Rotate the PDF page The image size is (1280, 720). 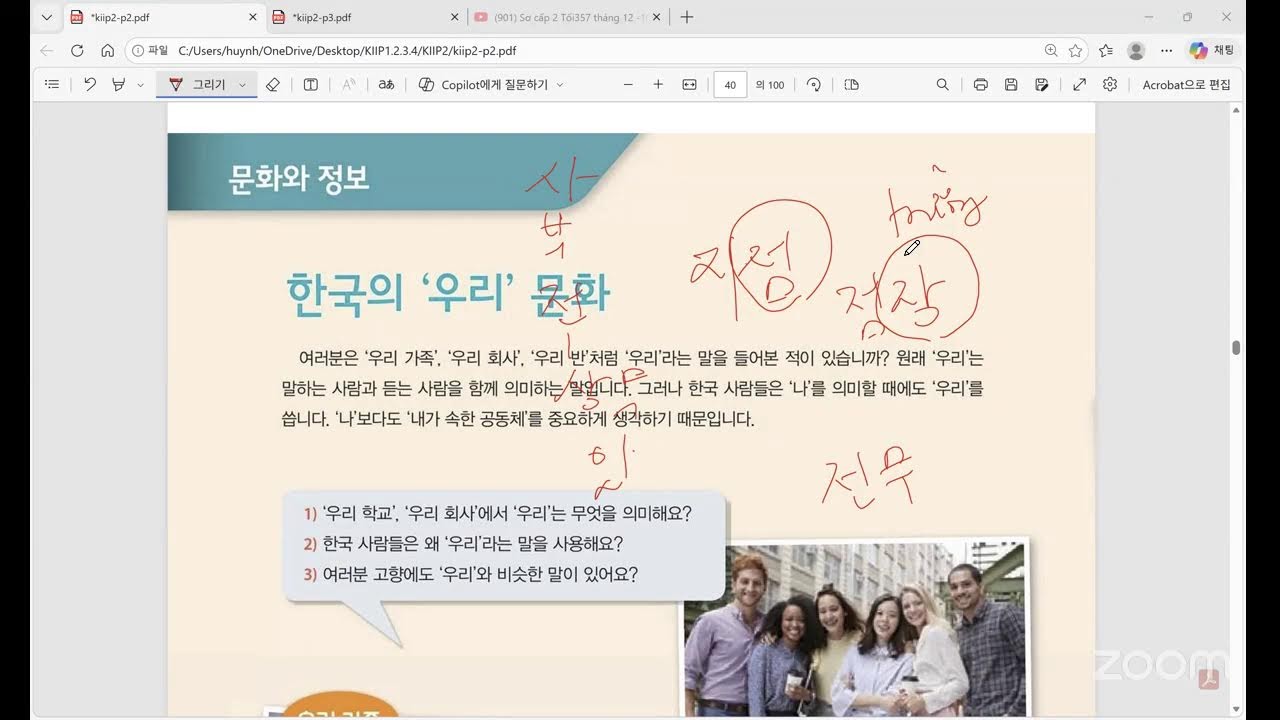coord(814,85)
